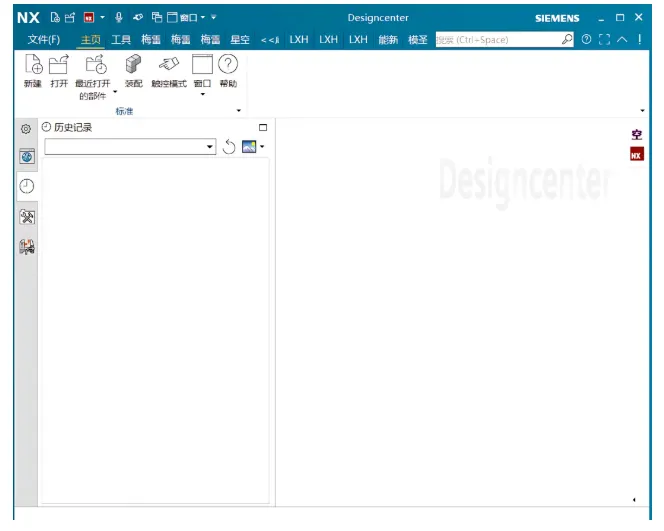Click the microphone icon in the title bar

click(x=119, y=17)
